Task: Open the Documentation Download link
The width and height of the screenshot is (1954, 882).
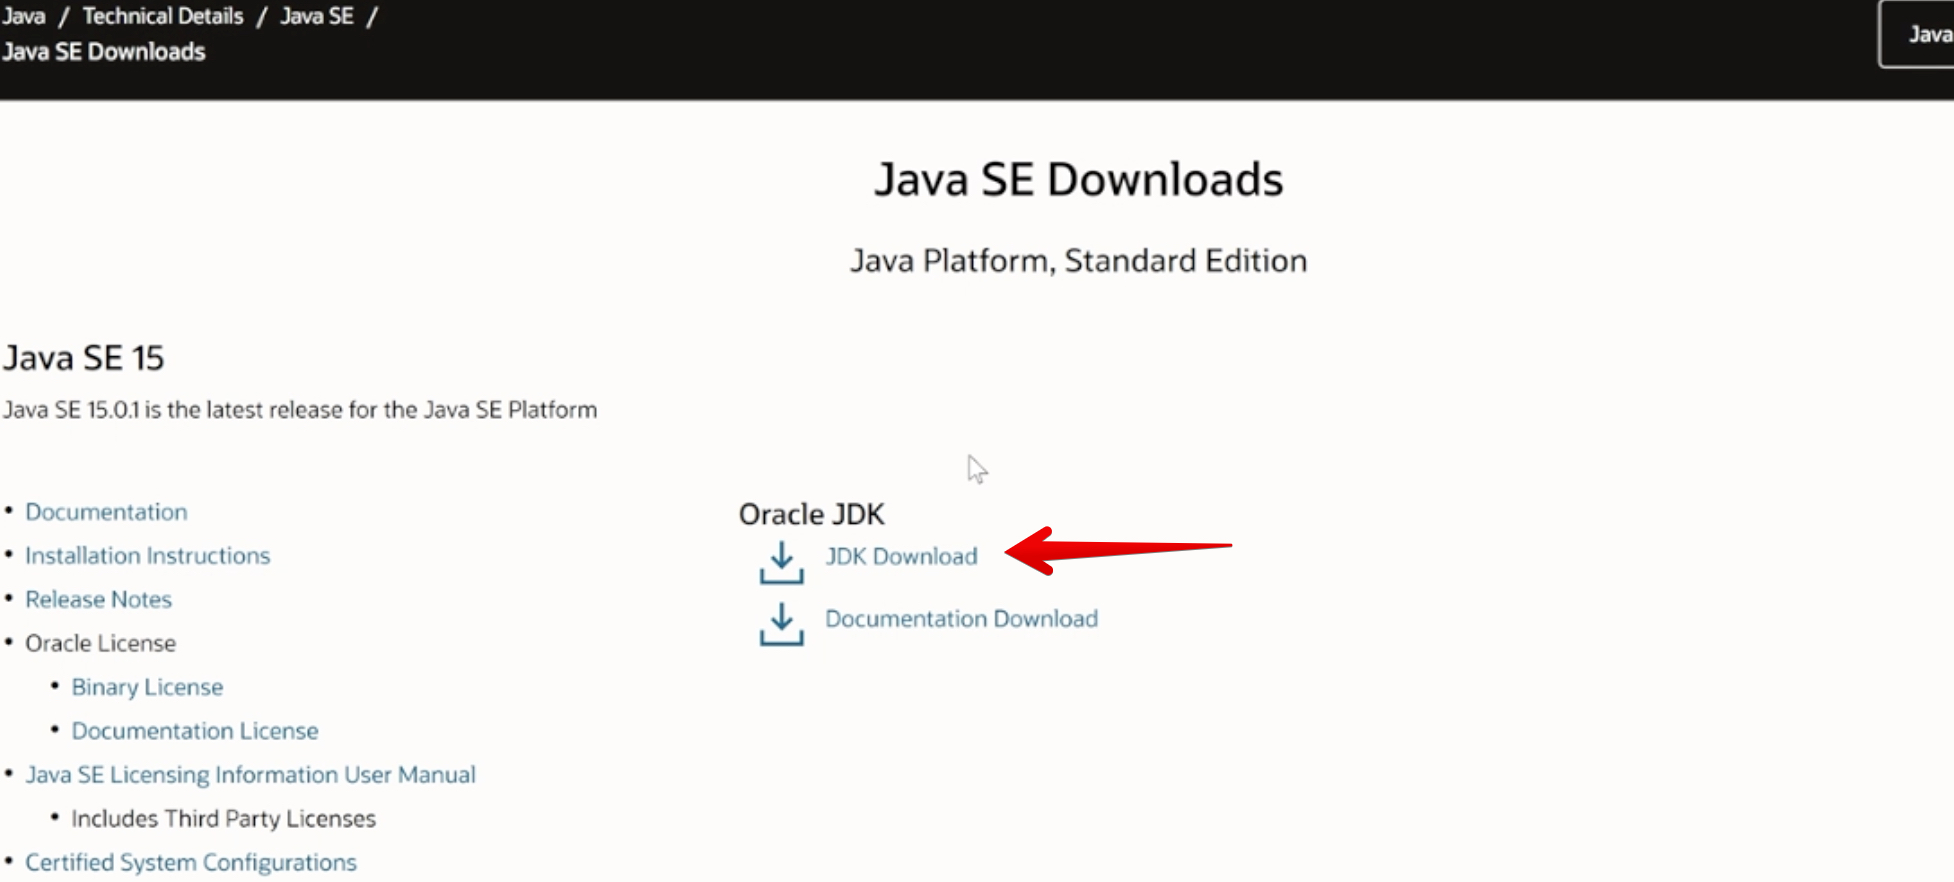Action: (x=961, y=618)
